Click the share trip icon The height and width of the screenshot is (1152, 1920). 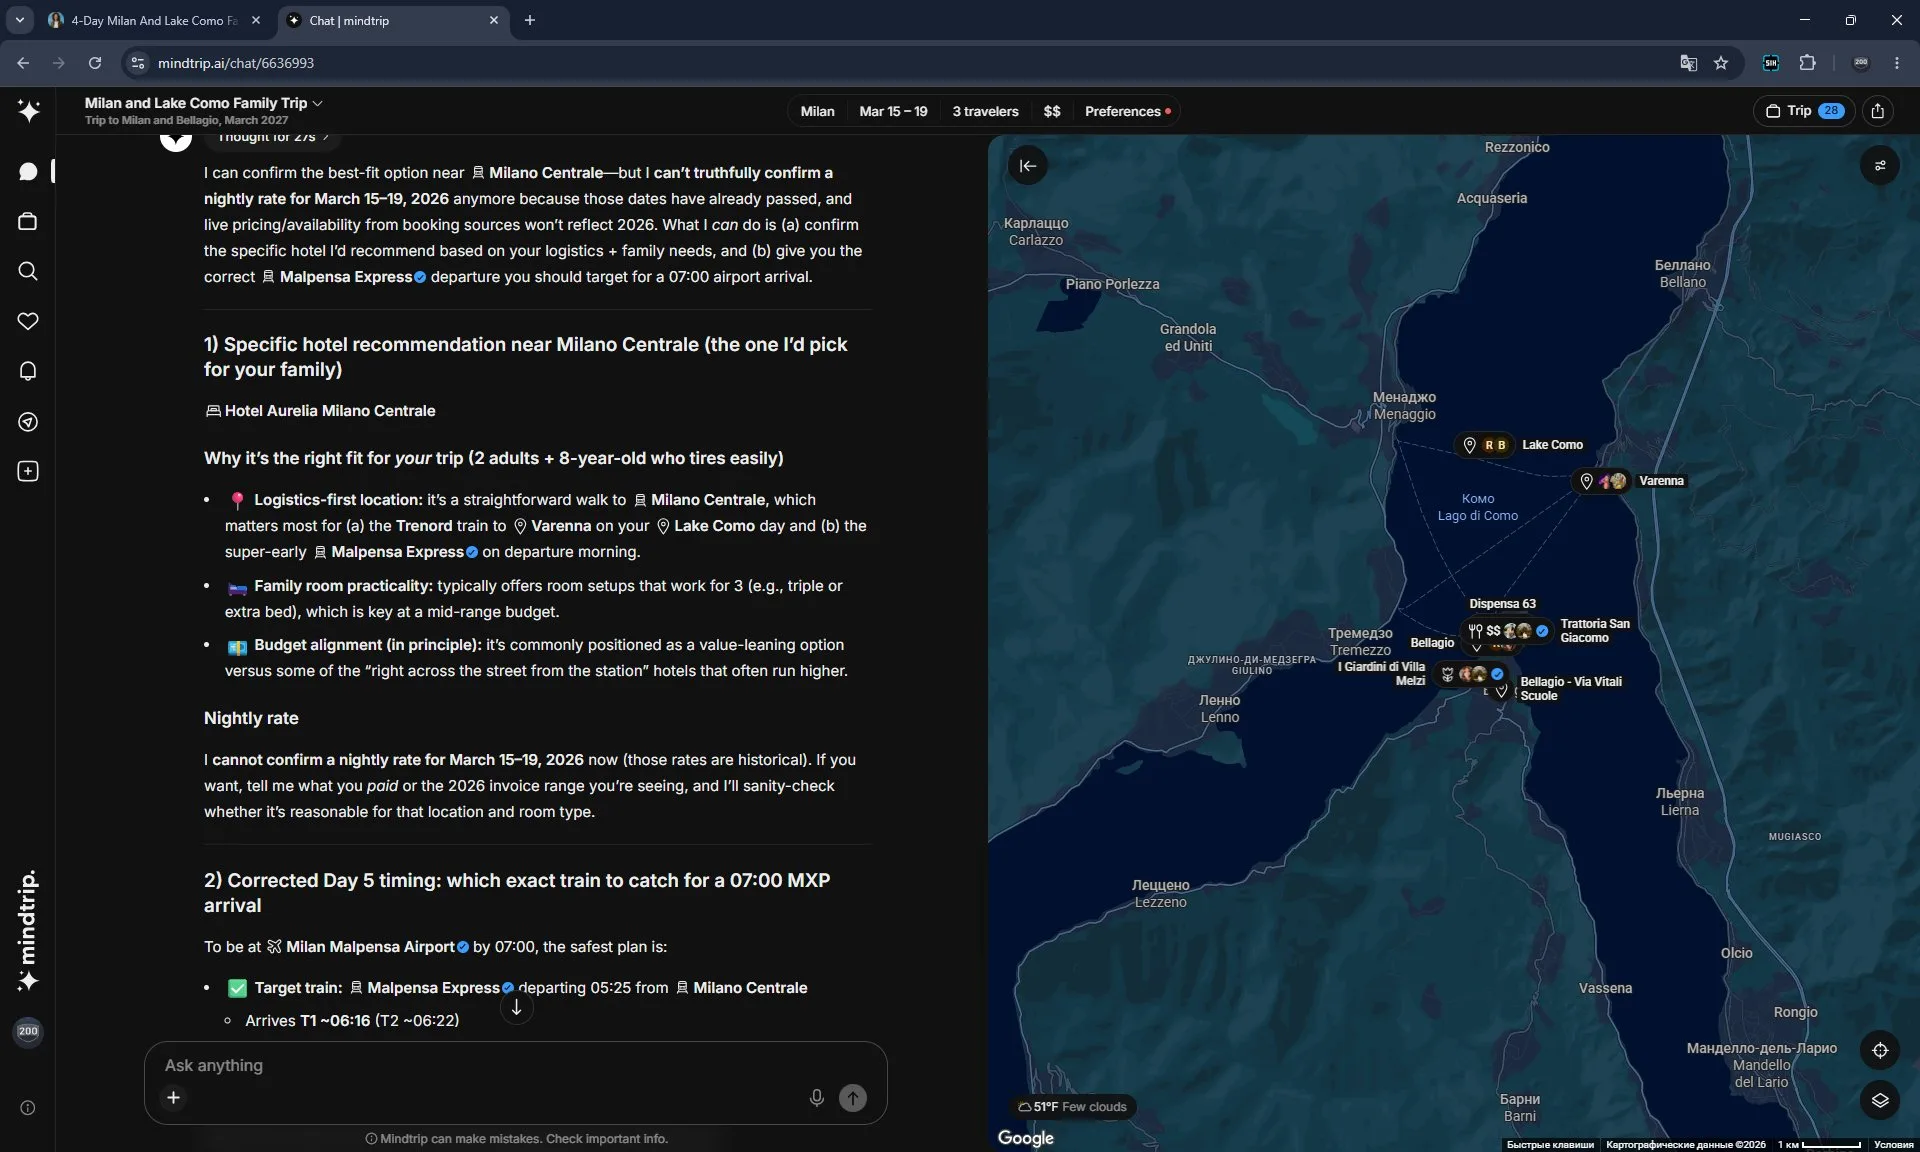(1877, 111)
